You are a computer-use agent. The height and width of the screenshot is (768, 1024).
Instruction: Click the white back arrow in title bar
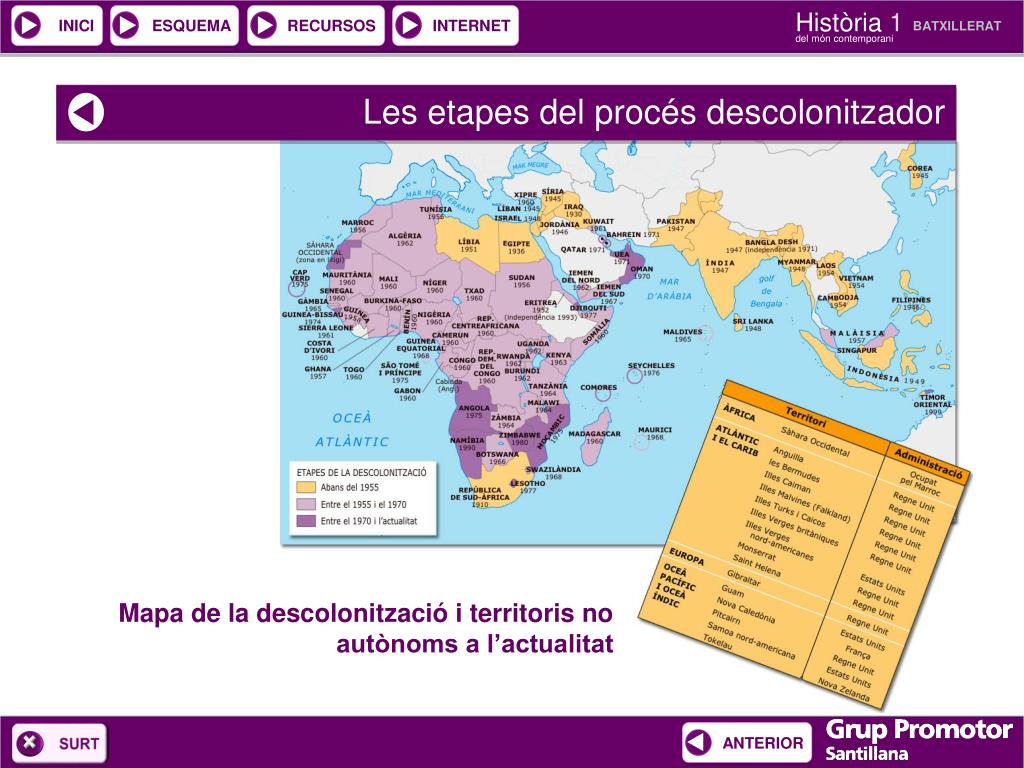coord(86,112)
